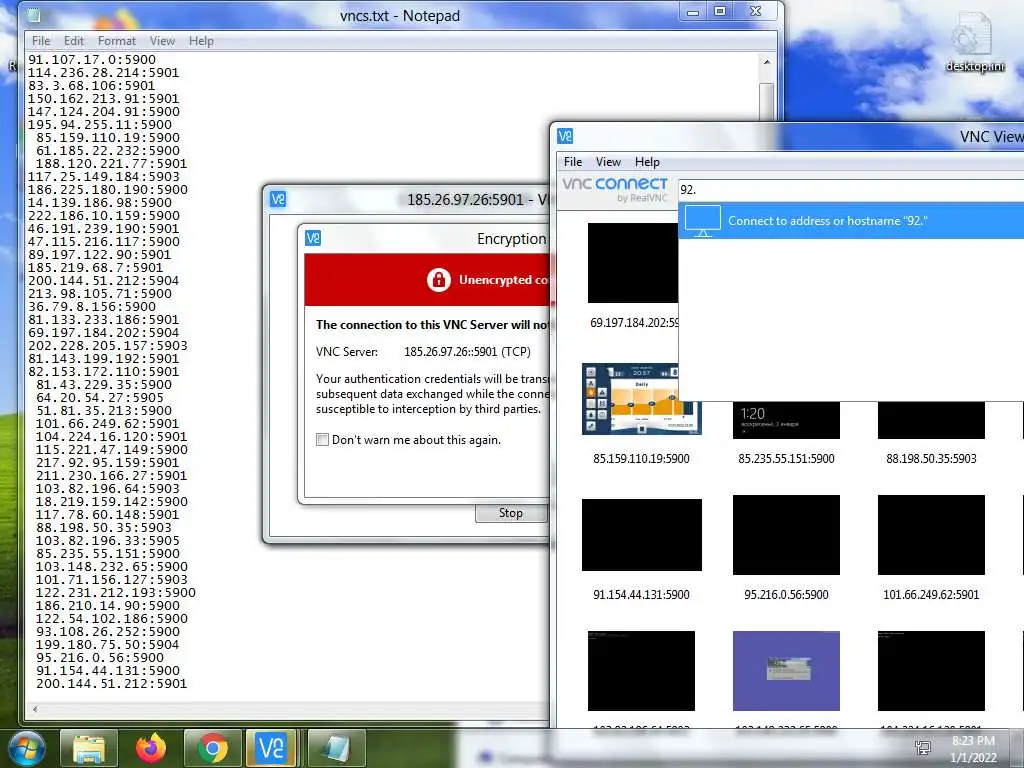Click Notepad line 186.225.180.190:5900
The height and width of the screenshot is (768, 1024).
tap(108, 189)
